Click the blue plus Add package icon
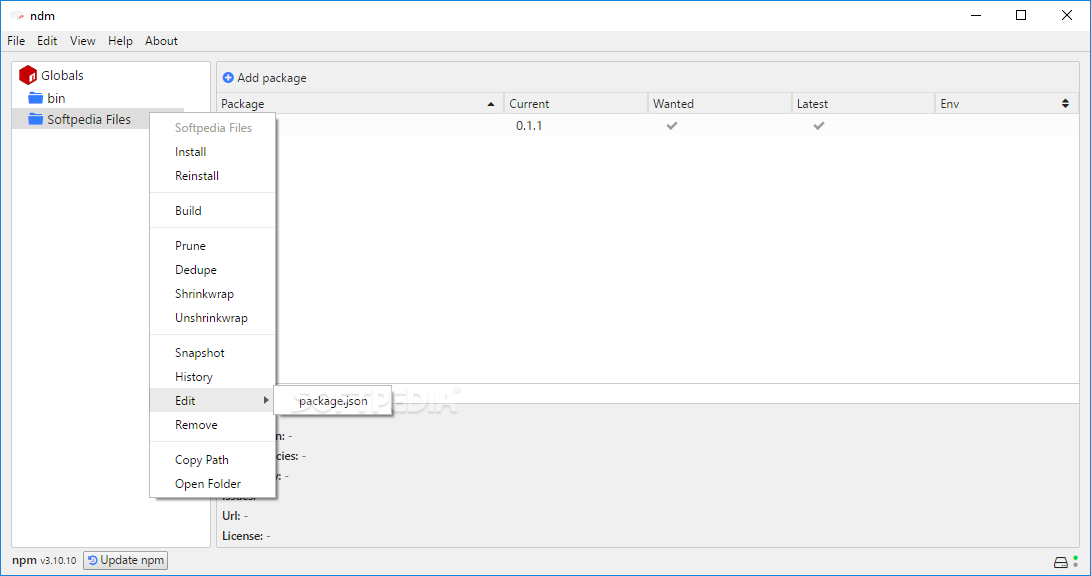Screen dimensions: 1091x576 [228, 78]
